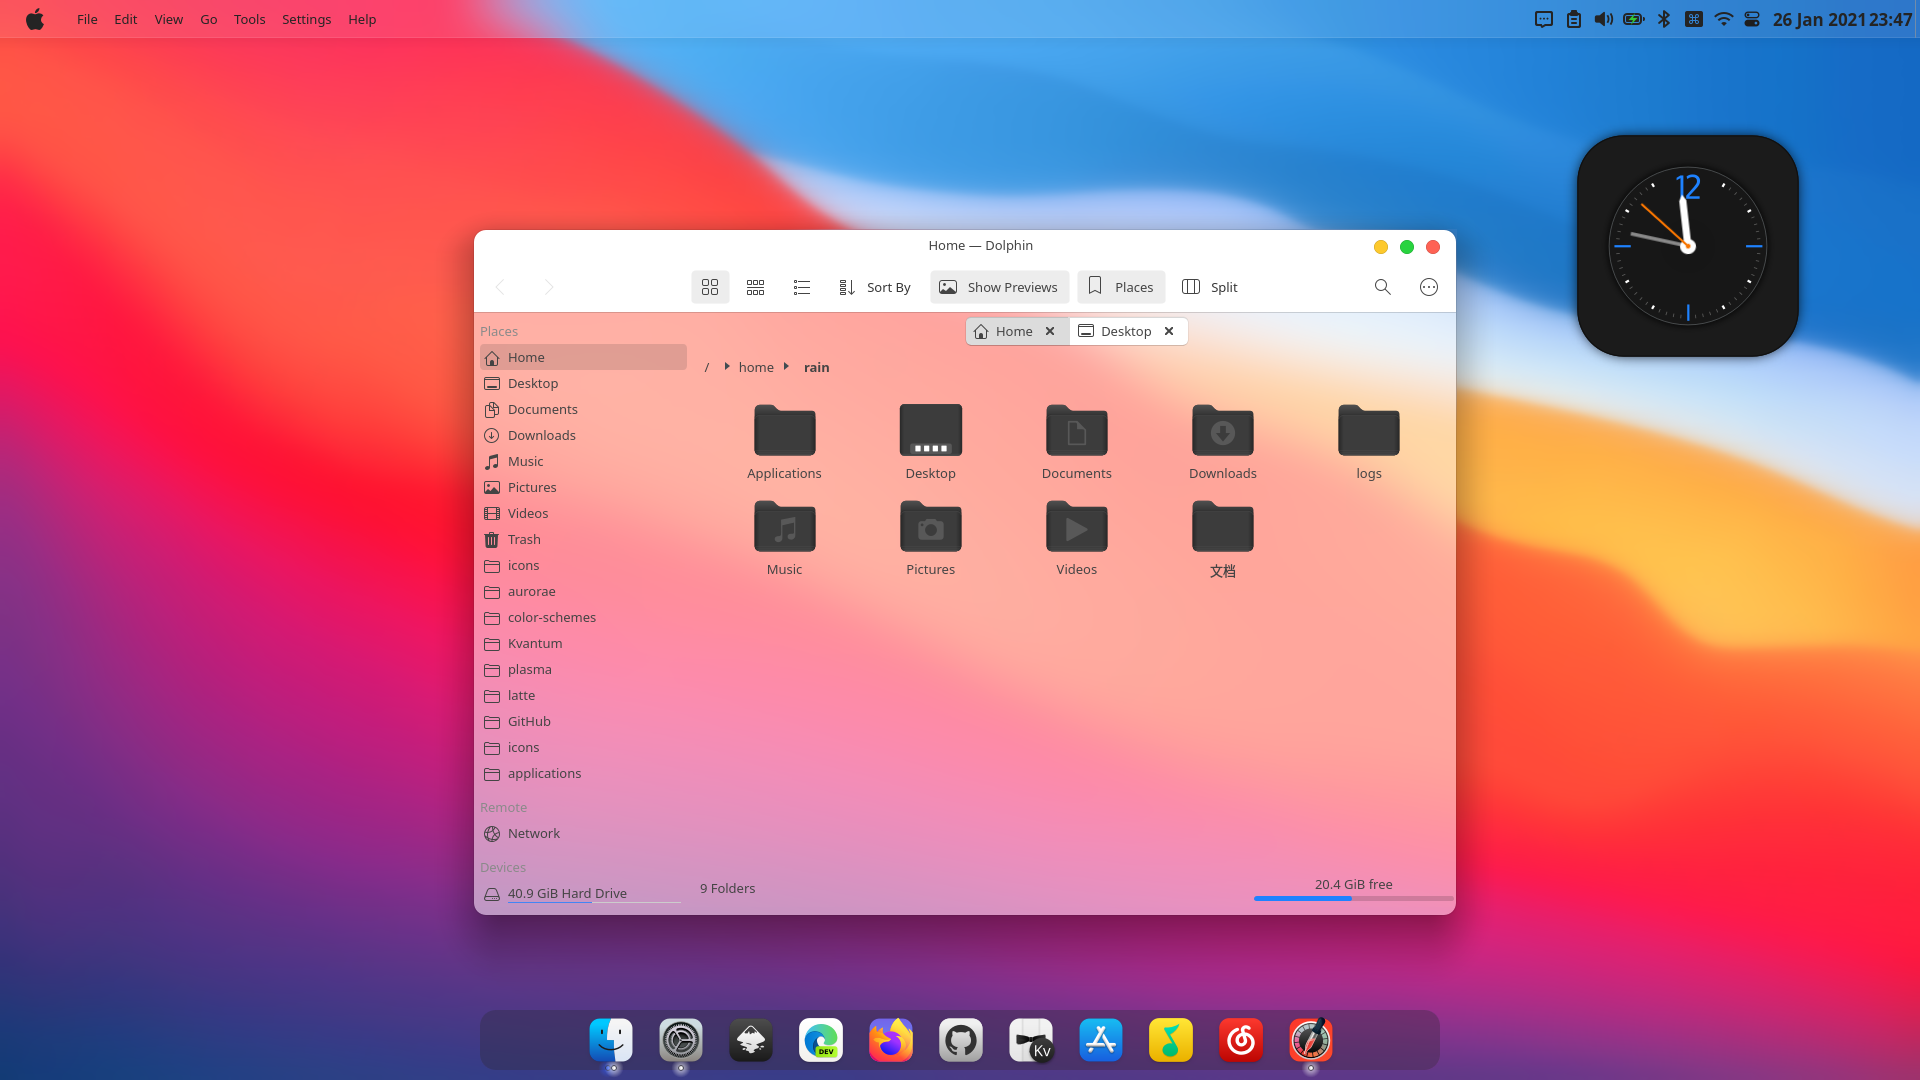Open Documents in Places sidebar

click(583, 409)
